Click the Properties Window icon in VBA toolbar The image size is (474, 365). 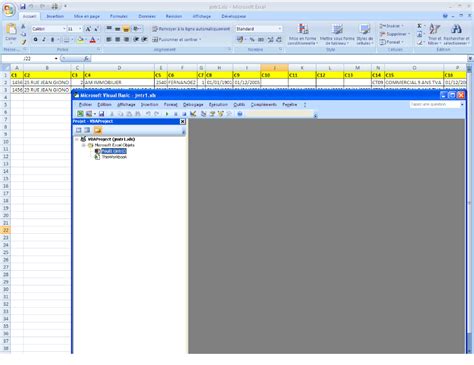point(212,114)
